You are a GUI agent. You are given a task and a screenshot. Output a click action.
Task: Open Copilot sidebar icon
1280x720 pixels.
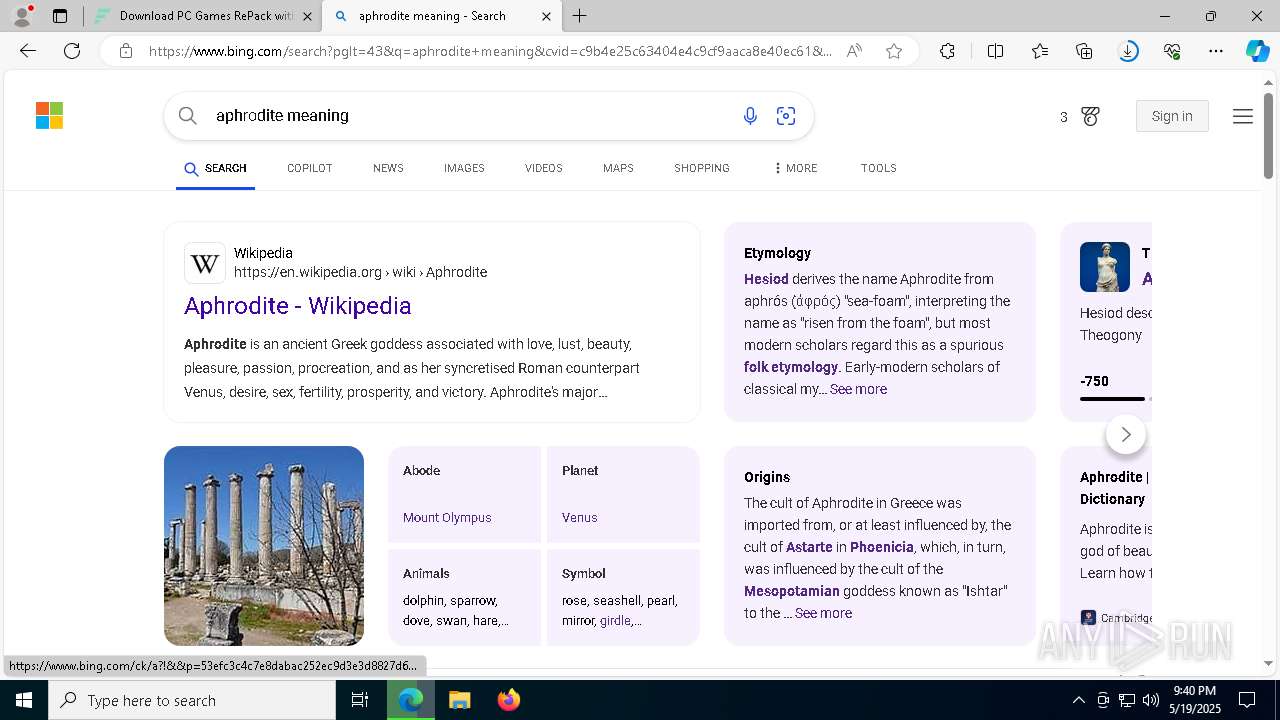[x=1257, y=51]
